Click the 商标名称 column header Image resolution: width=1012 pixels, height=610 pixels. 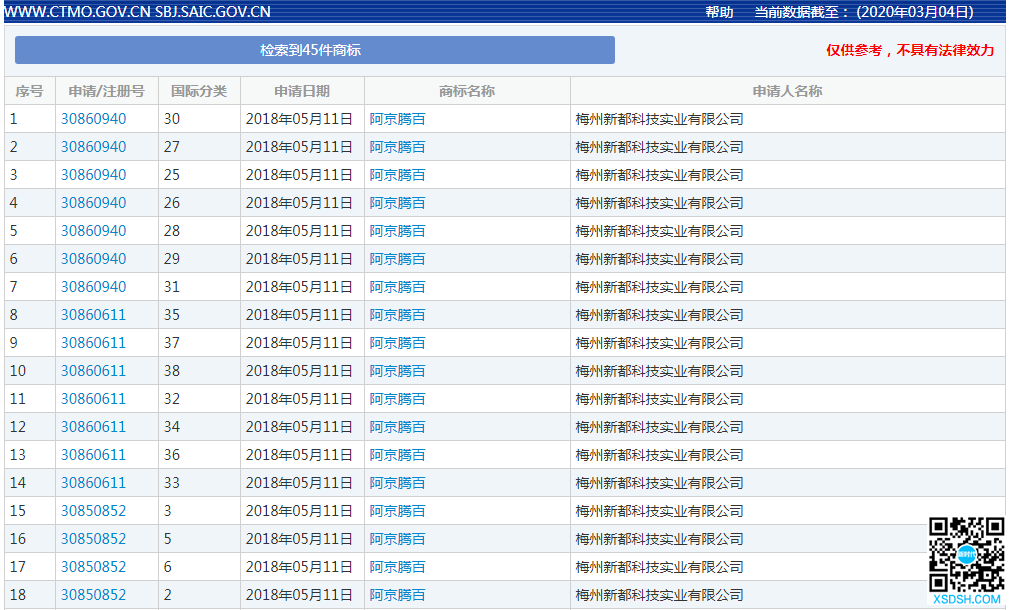coord(467,91)
